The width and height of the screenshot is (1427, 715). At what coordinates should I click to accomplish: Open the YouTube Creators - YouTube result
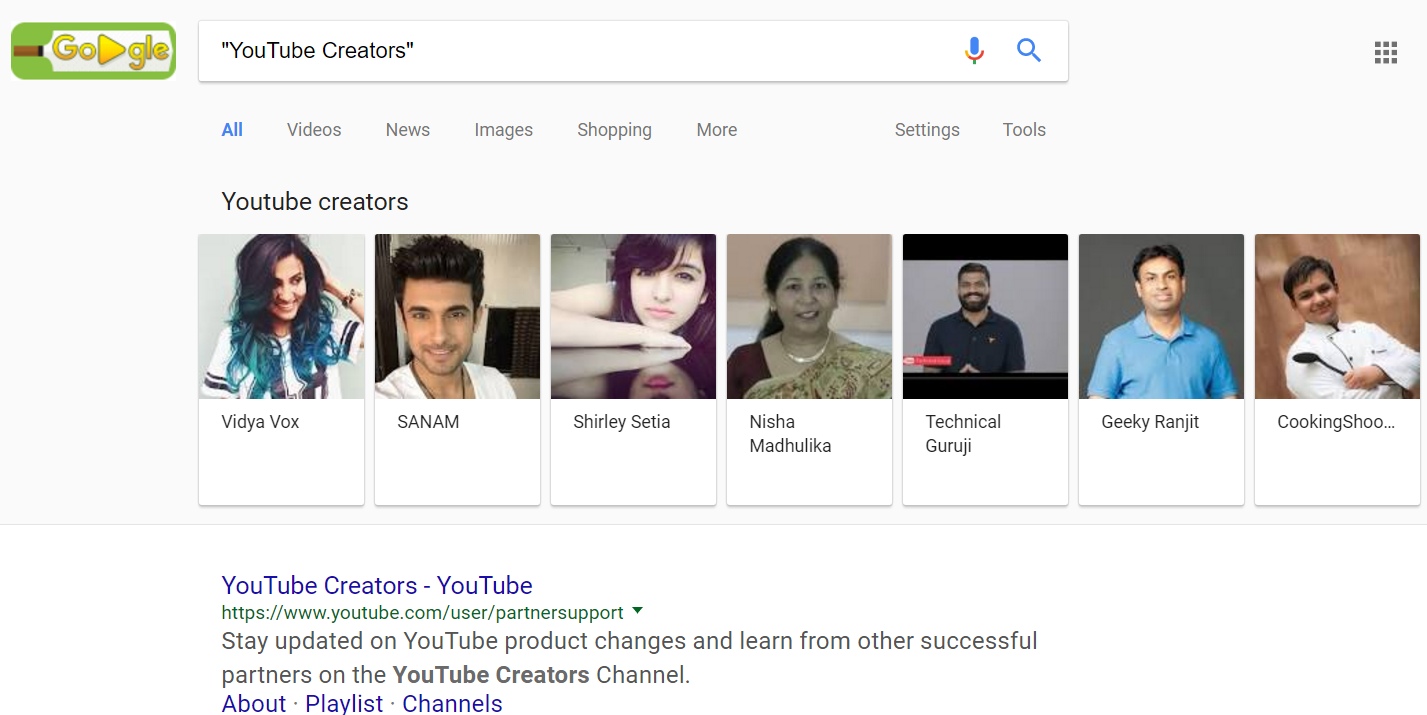click(x=377, y=585)
